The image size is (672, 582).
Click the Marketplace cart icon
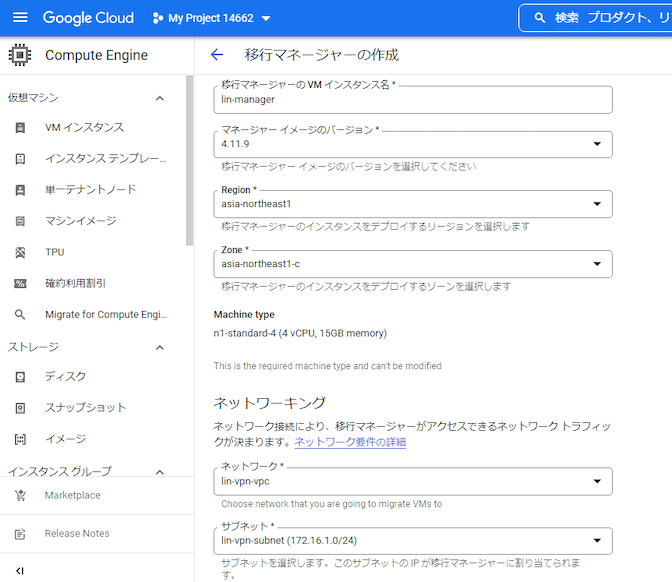(x=20, y=496)
